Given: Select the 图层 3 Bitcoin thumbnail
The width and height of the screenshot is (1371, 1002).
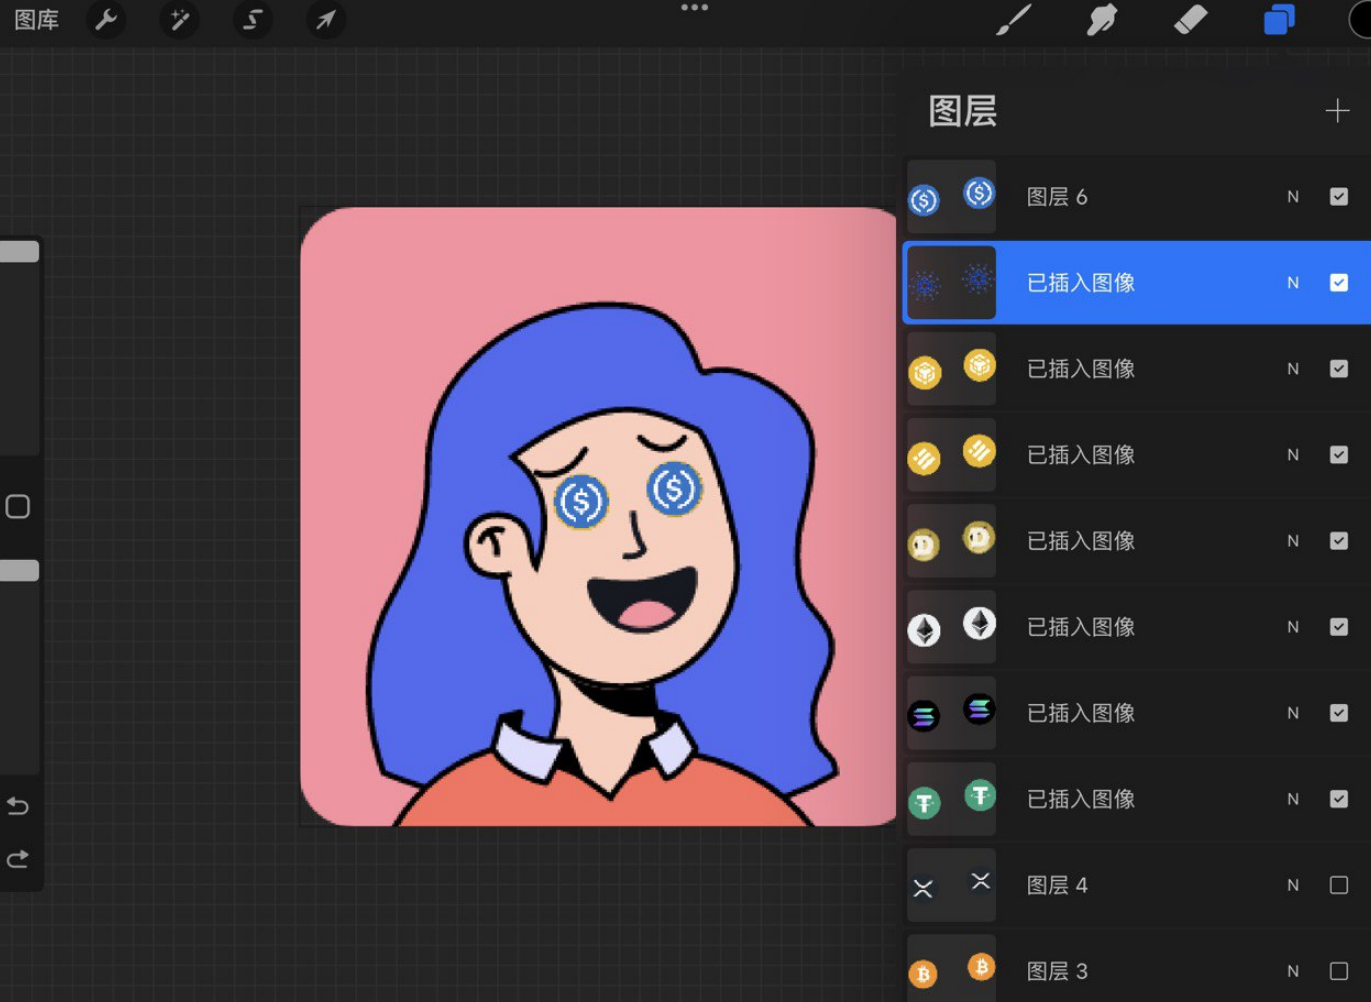Looking at the screenshot, I should [952, 968].
